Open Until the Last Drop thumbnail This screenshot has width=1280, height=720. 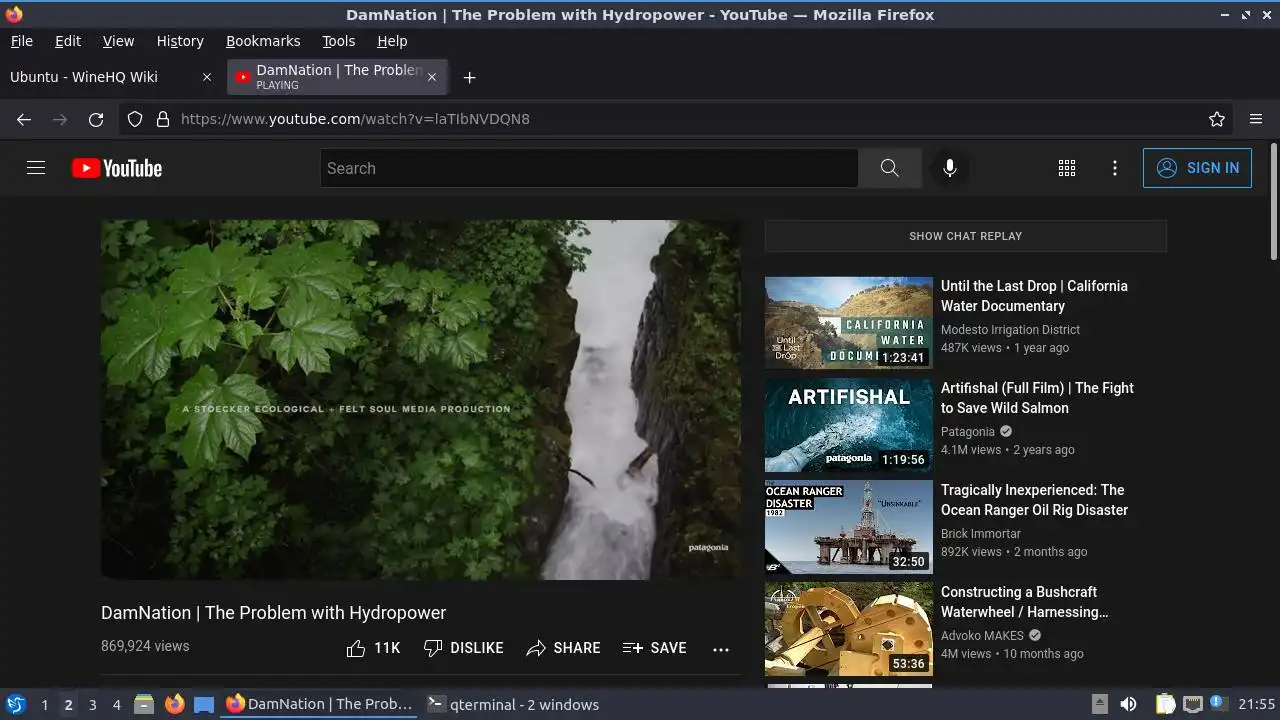pos(848,323)
